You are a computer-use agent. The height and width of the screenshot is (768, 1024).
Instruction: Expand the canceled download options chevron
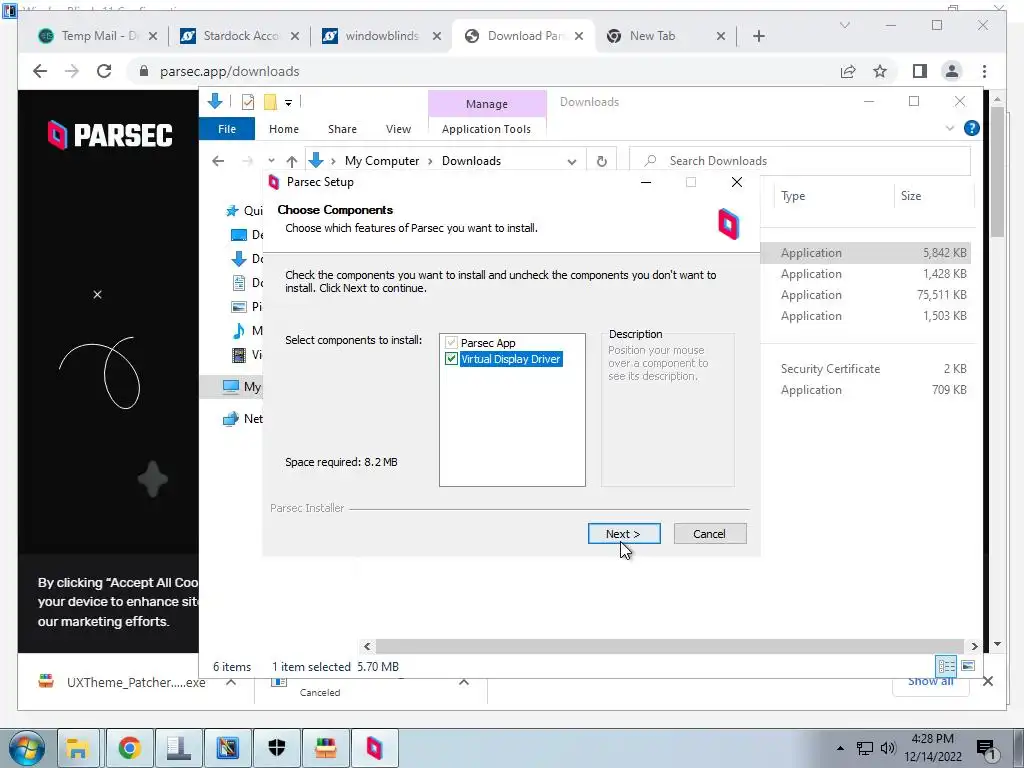pos(464,682)
